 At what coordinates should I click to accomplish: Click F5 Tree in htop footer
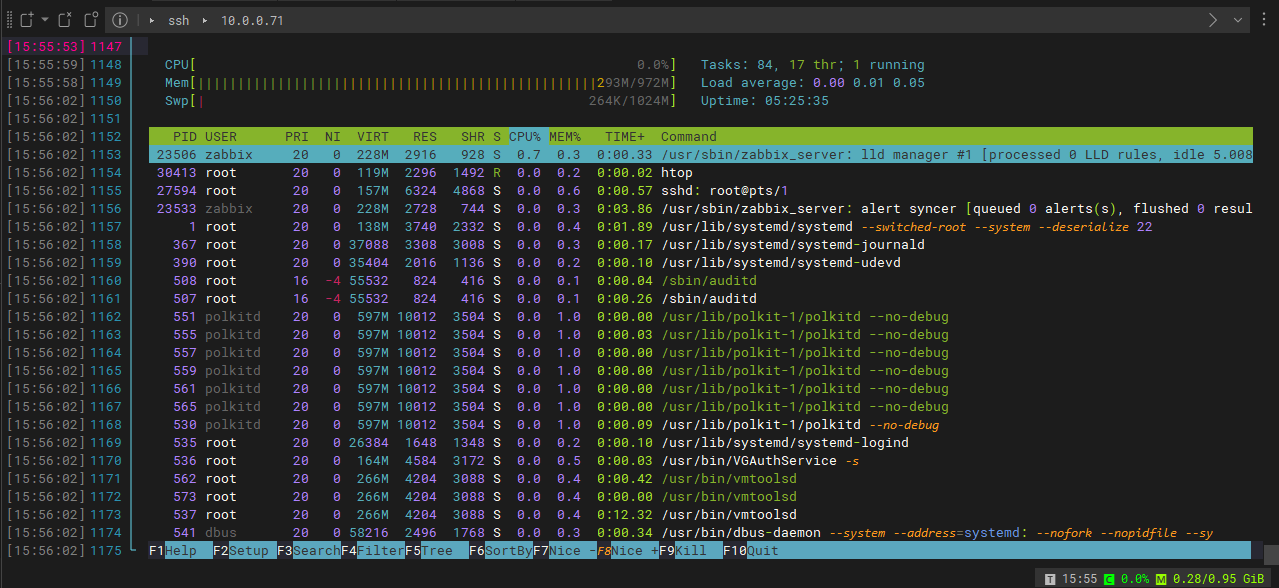[x=436, y=551]
